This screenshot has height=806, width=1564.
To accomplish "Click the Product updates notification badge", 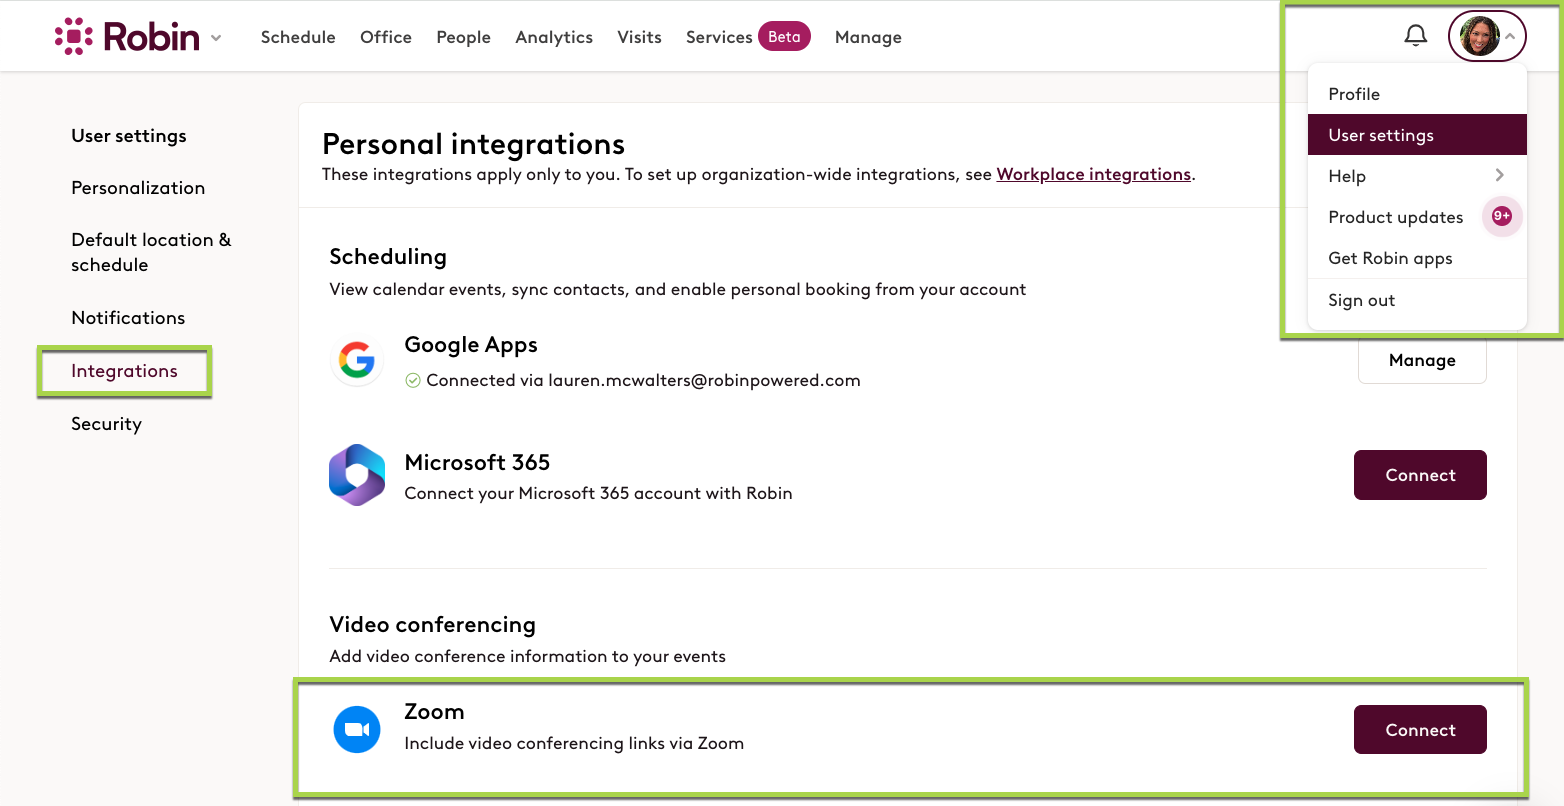I will pyautogui.click(x=1501, y=216).
